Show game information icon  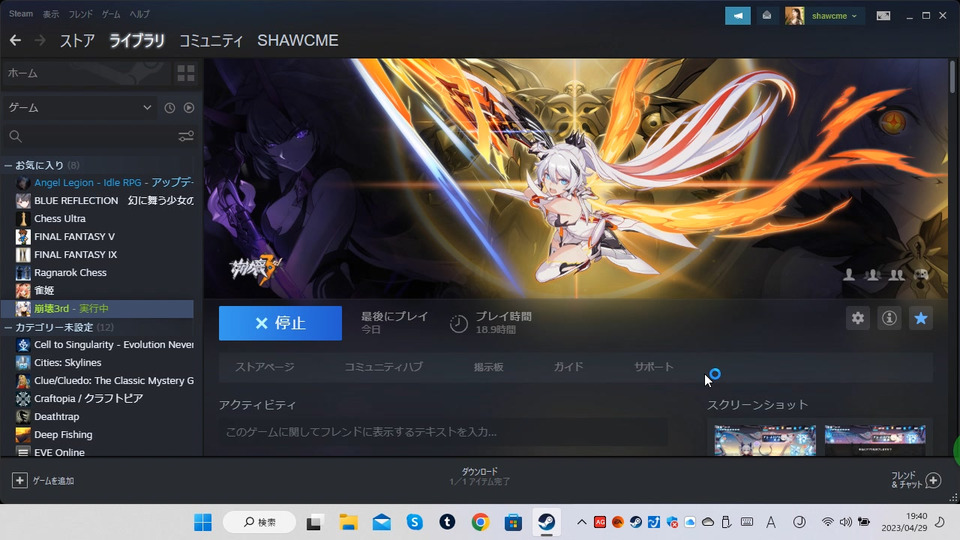[889, 318]
